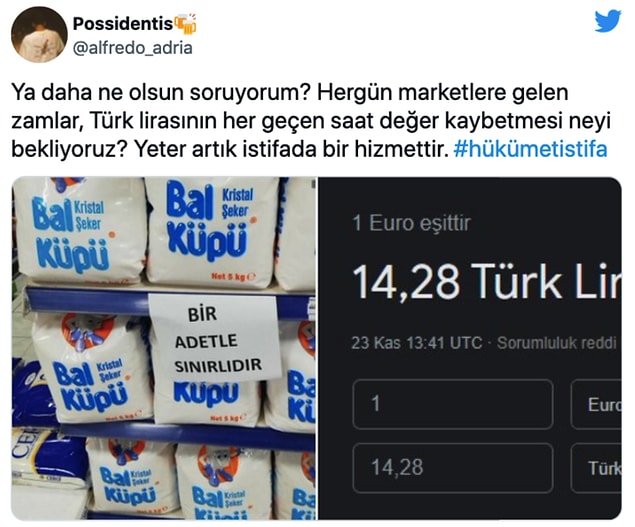Expand the Euro currency dropdown
This screenshot has height=527, width=635.
click(x=596, y=404)
